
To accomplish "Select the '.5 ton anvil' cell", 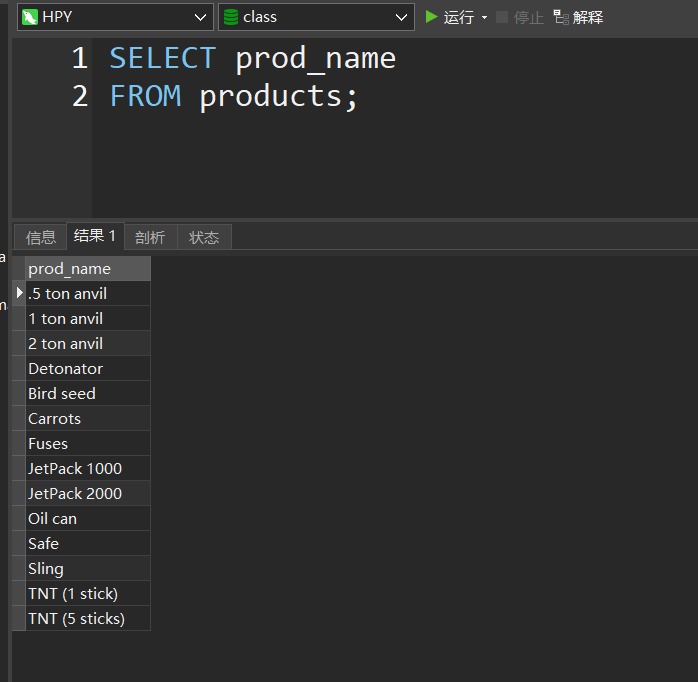I will pyautogui.click(x=88, y=293).
